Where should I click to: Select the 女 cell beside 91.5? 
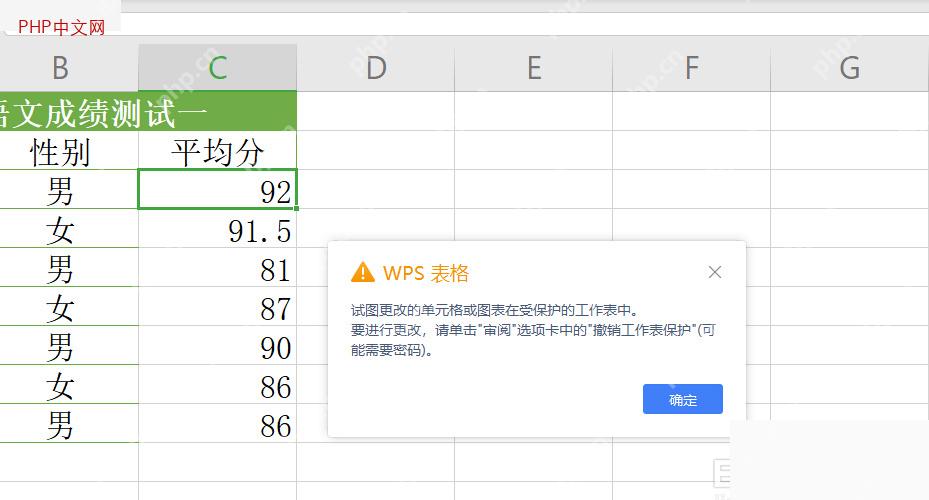click(69, 229)
